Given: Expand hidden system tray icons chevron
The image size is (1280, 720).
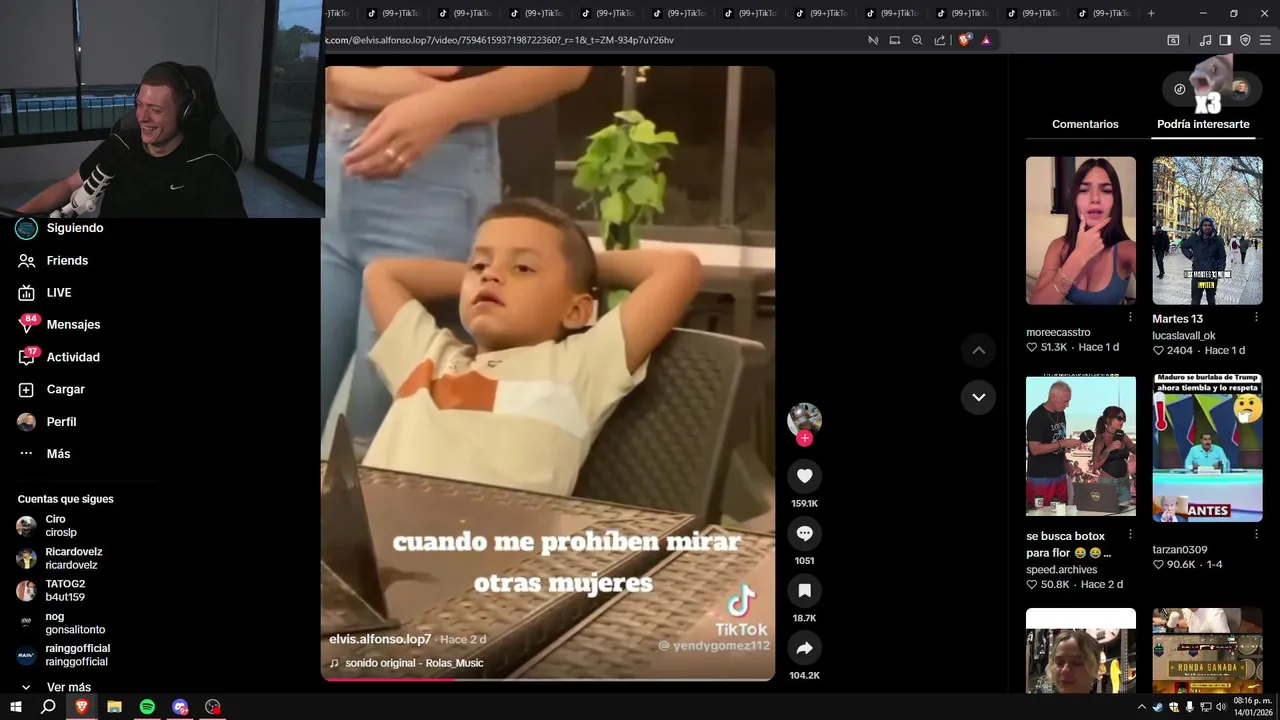Looking at the screenshot, I should 1142,707.
